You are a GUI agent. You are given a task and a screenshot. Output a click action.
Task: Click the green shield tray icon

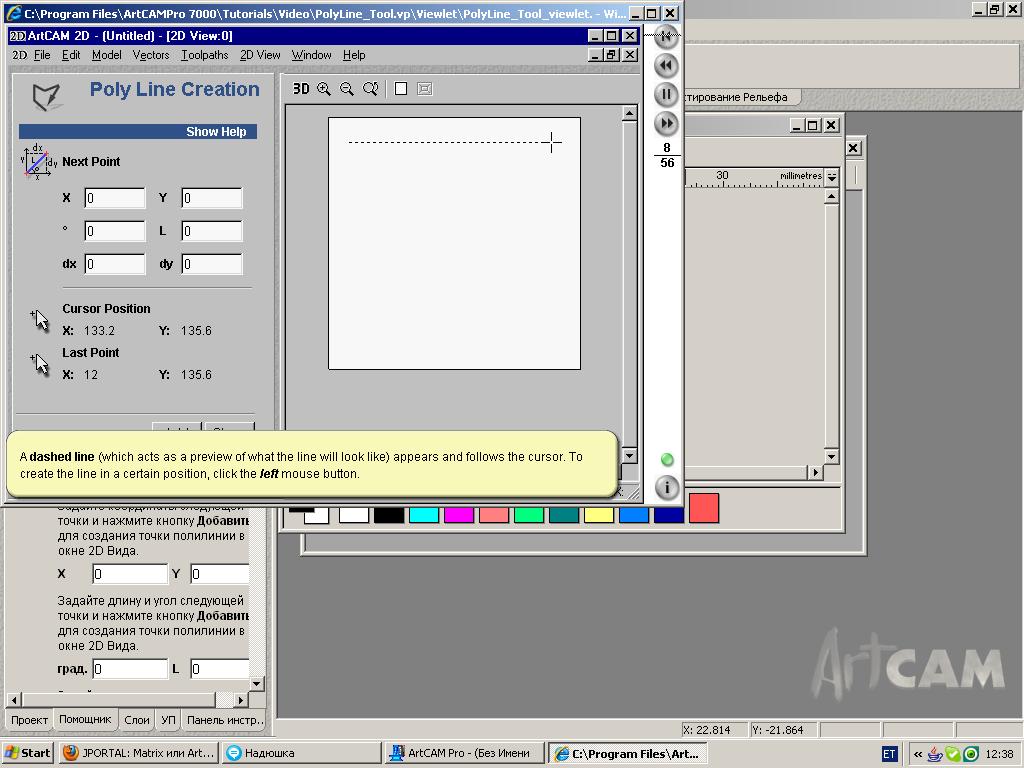tap(953, 754)
